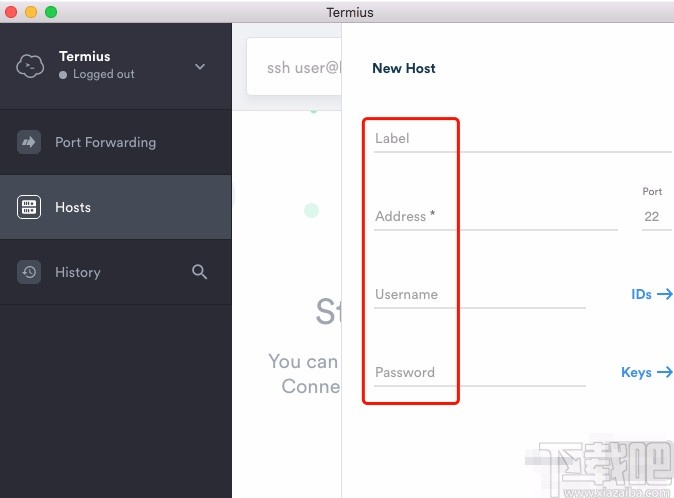Click the Logged out status dot
674x498 pixels.
pyautogui.click(x=63, y=75)
